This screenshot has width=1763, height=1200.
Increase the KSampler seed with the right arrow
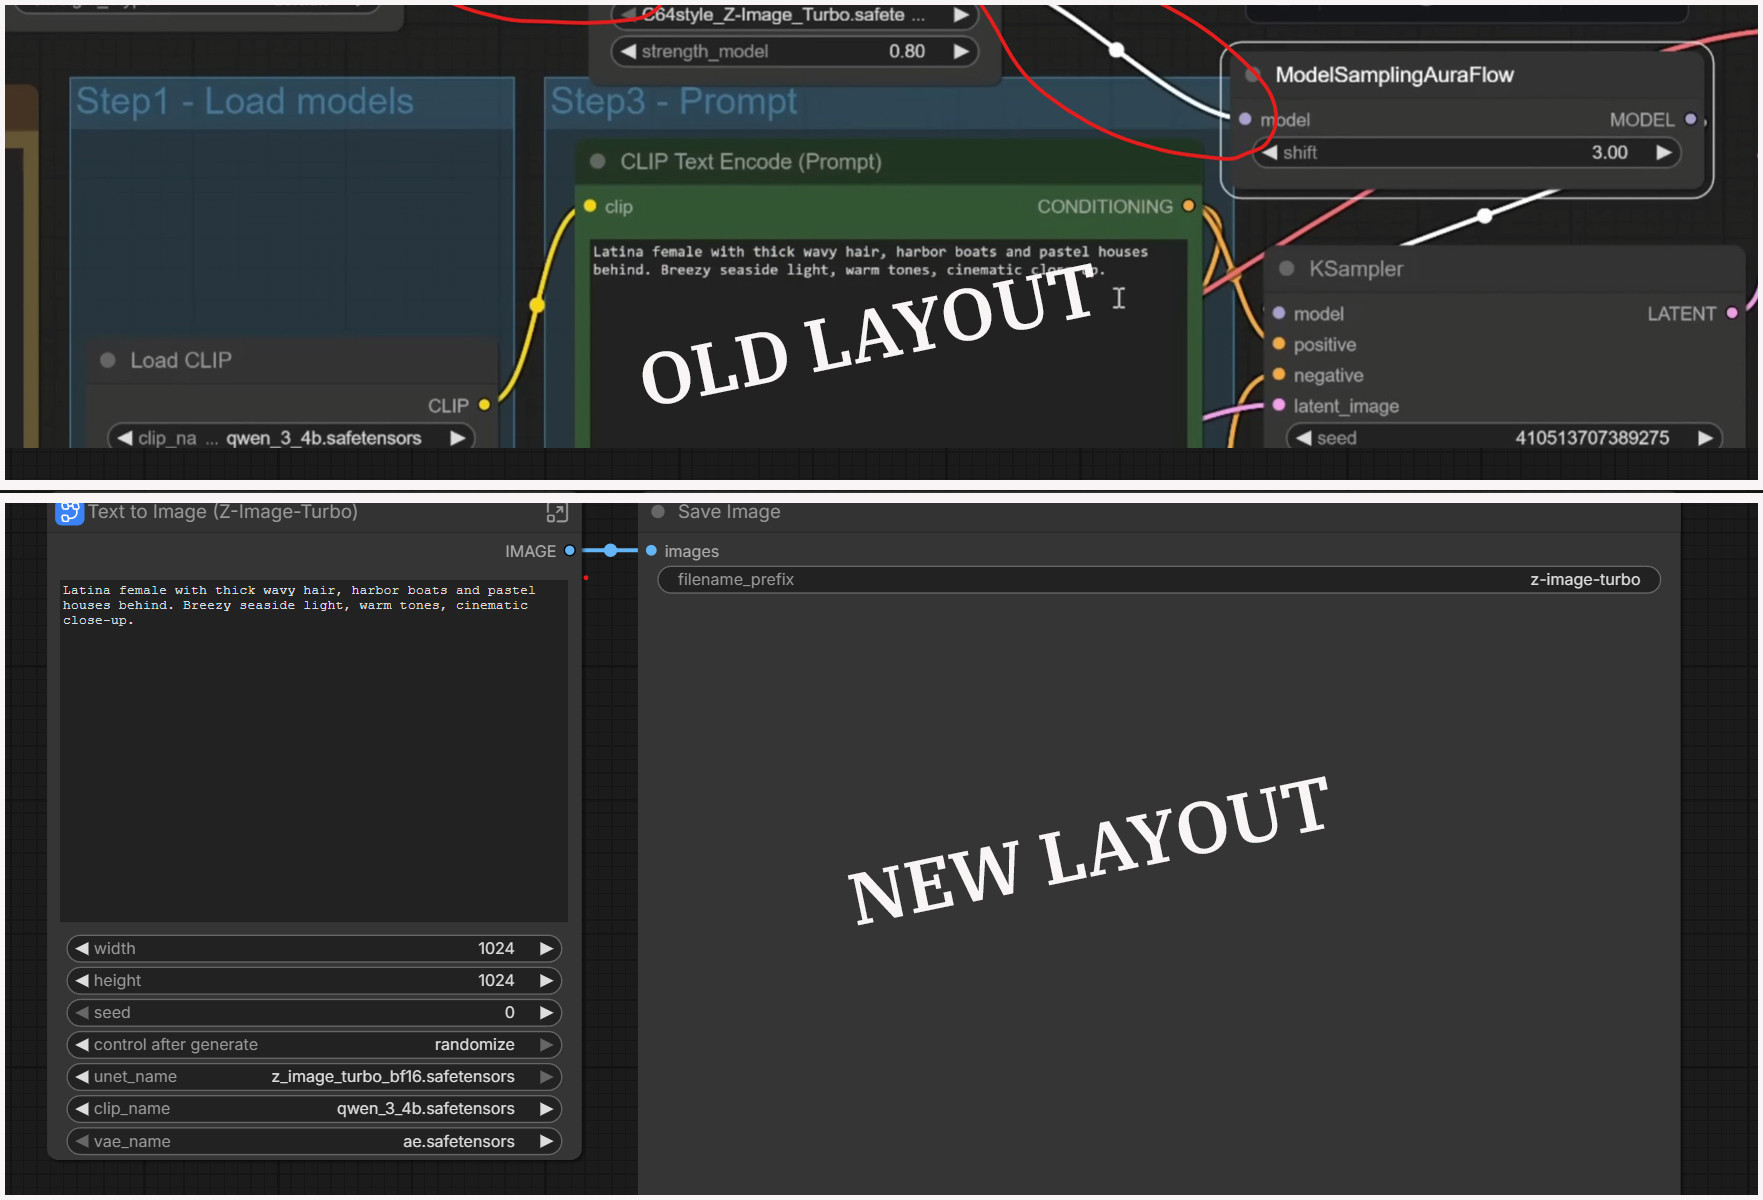tap(1705, 438)
